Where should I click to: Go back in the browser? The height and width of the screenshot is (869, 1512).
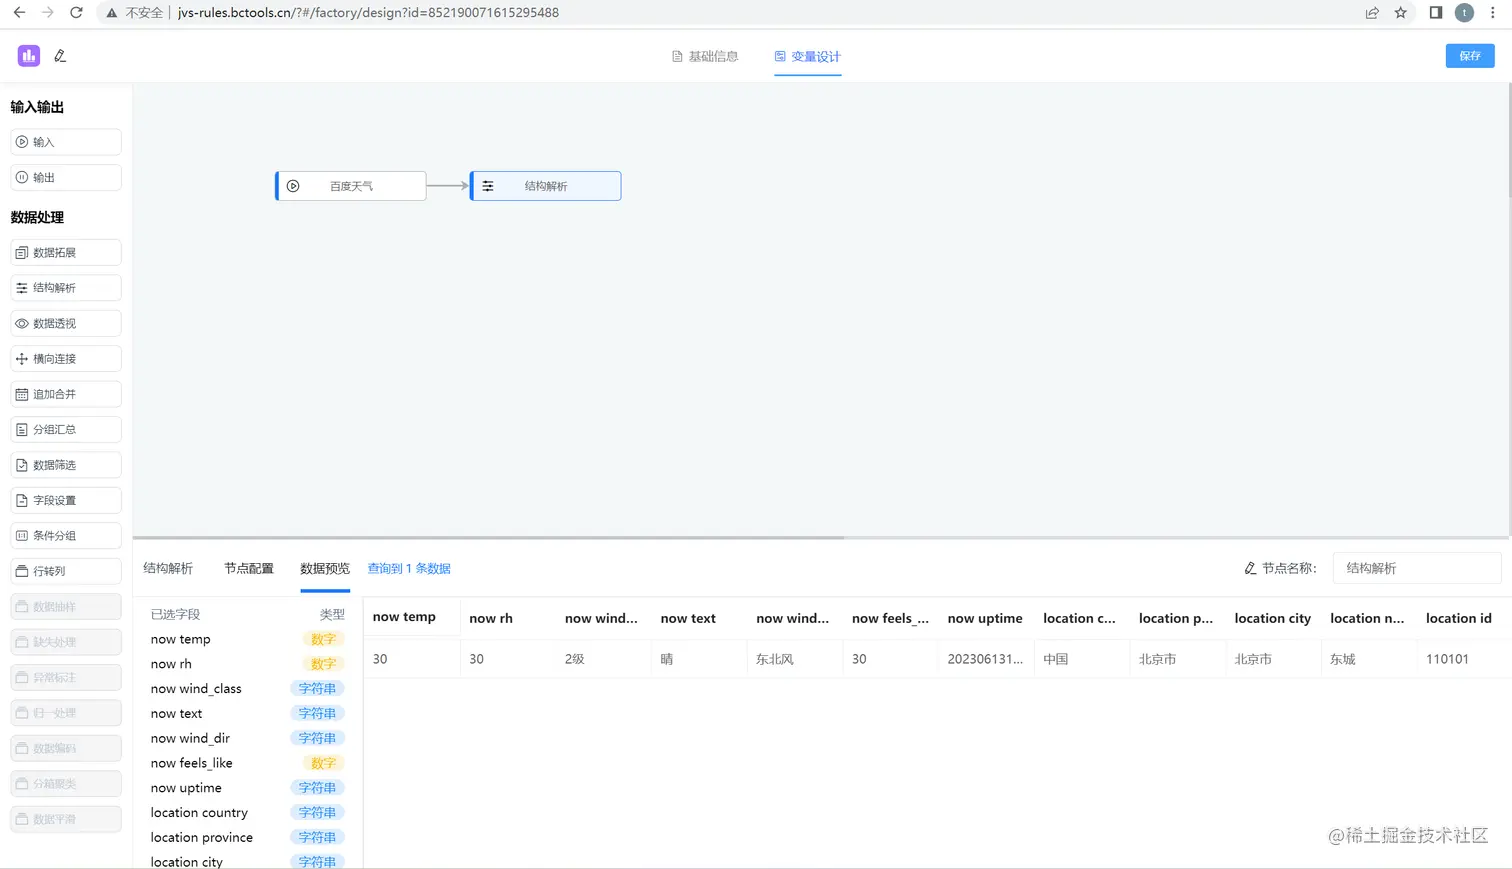(19, 12)
